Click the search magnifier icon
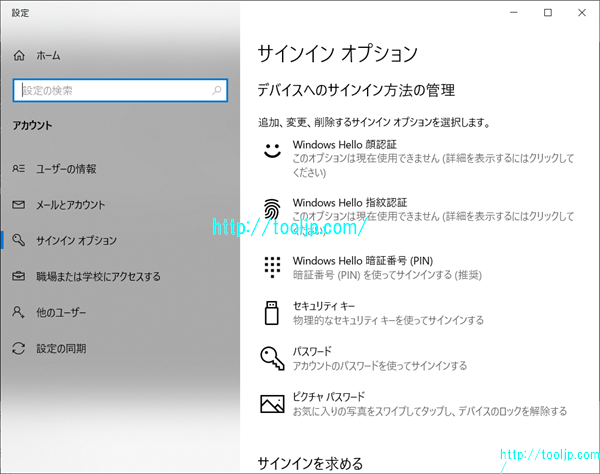This screenshot has width=600, height=474. 217,90
